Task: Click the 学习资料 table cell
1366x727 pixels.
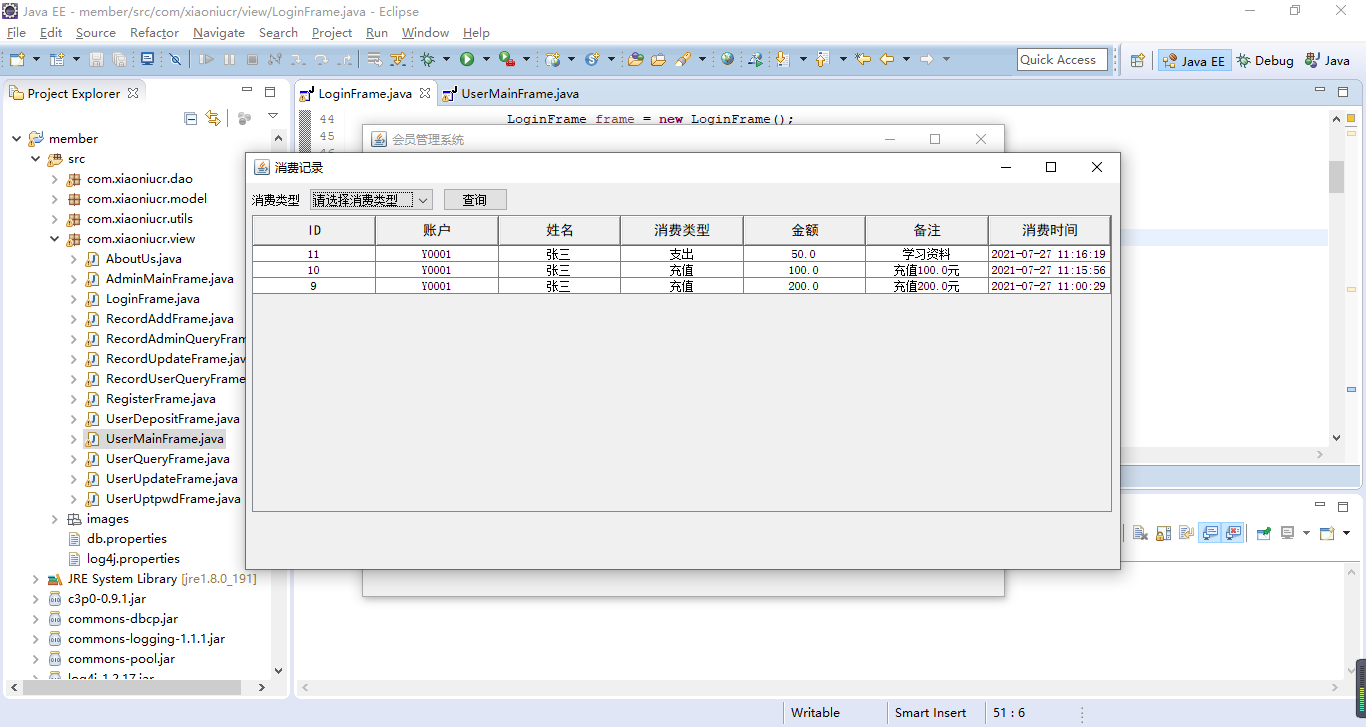Action: 927,254
